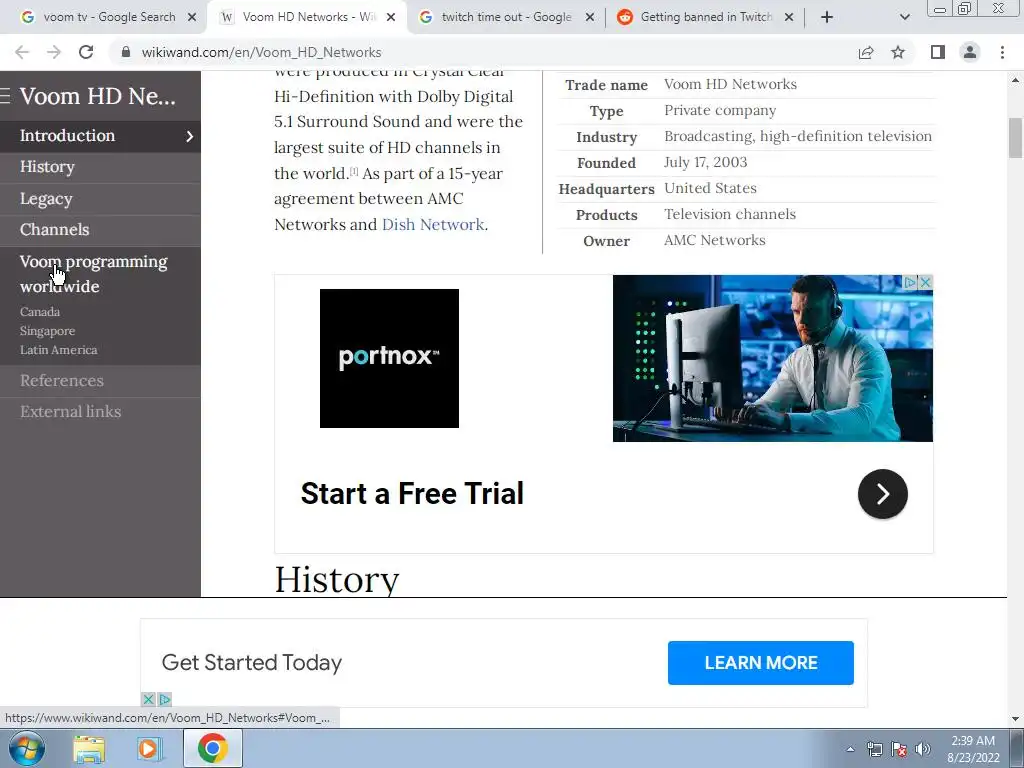Click the scrollbar down arrow
This screenshot has width=1024, height=768.
click(x=1015, y=719)
